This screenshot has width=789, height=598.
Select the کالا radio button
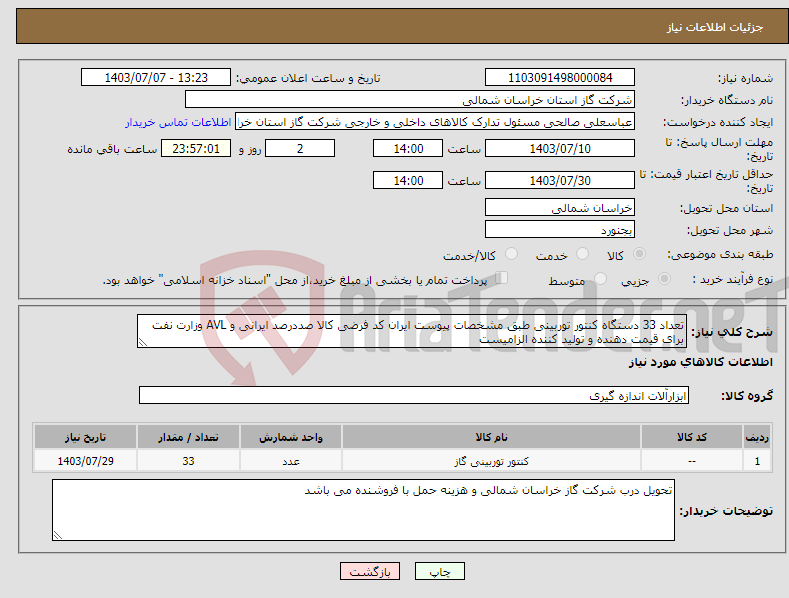point(640,254)
